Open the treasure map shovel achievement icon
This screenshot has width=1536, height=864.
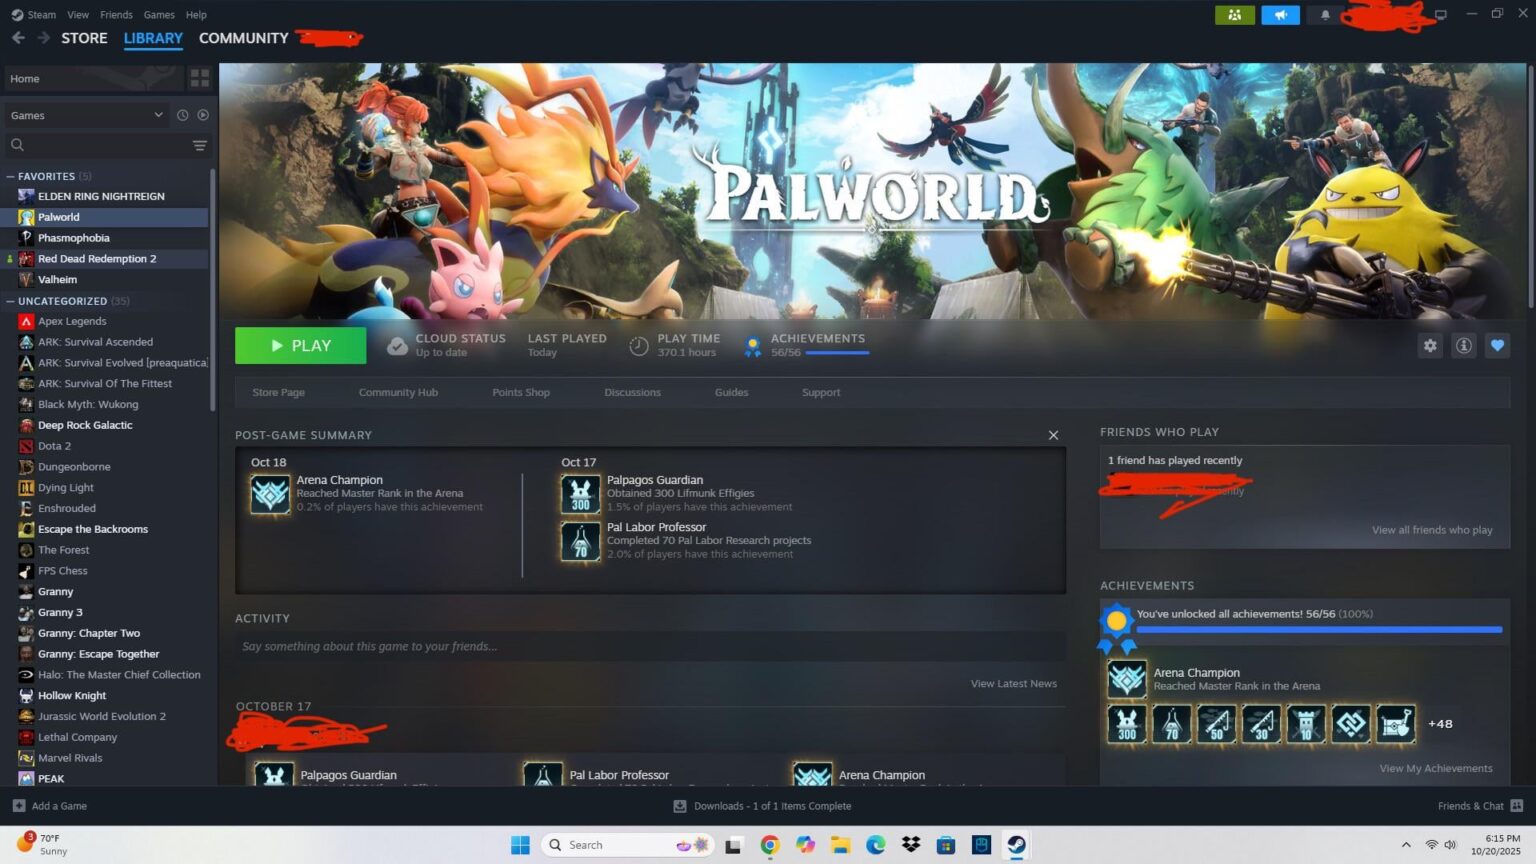coord(1396,724)
